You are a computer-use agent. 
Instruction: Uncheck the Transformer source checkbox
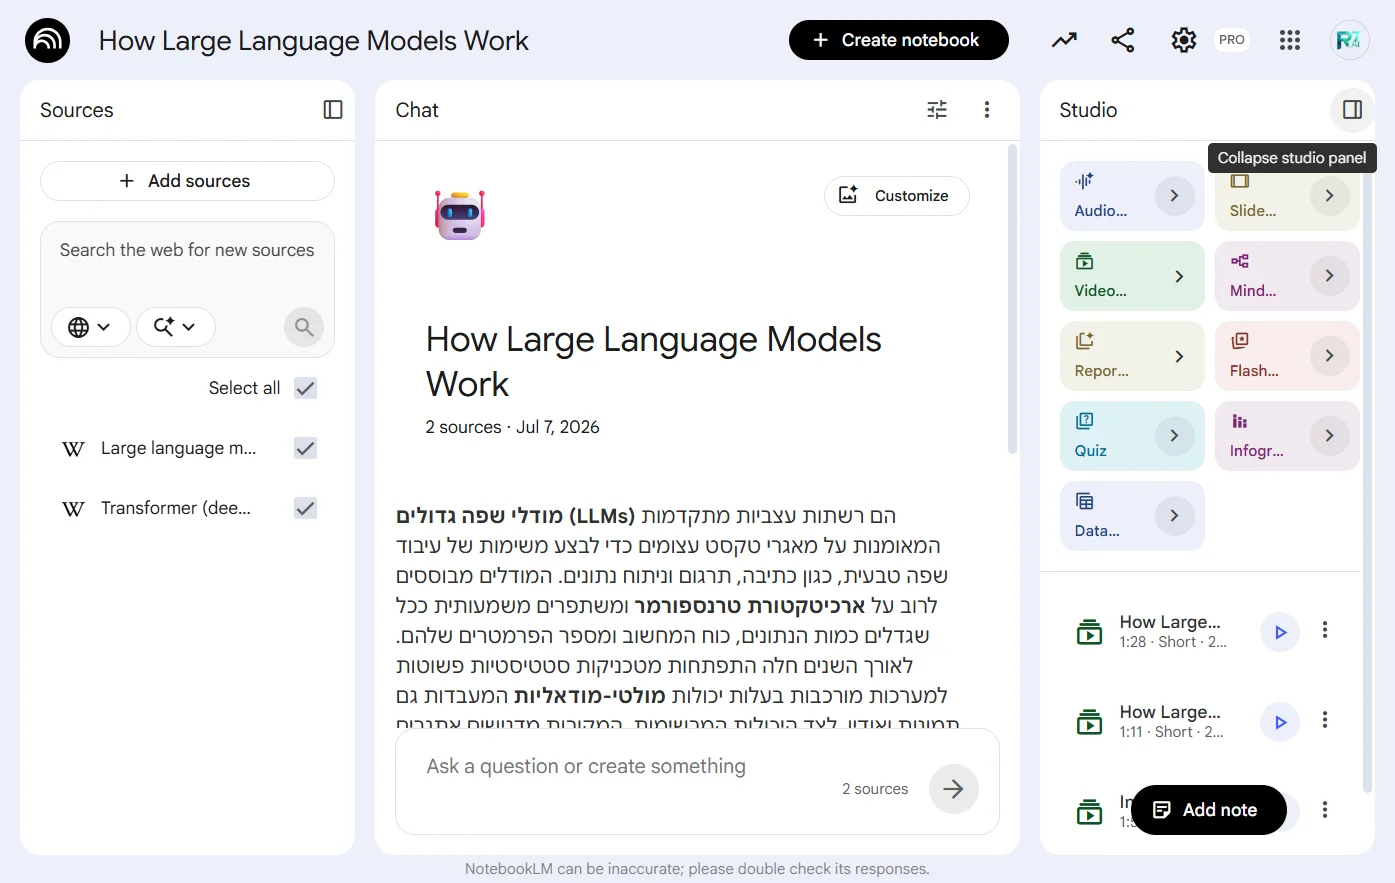(306, 508)
